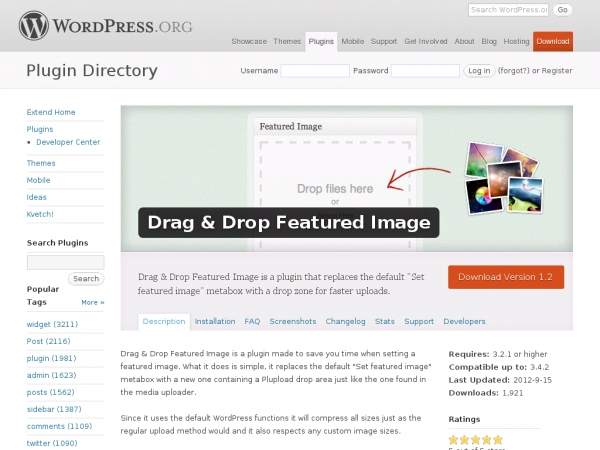Click the Downloads: 1,921 text
The height and width of the screenshot is (450, 600).
tap(486, 393)
